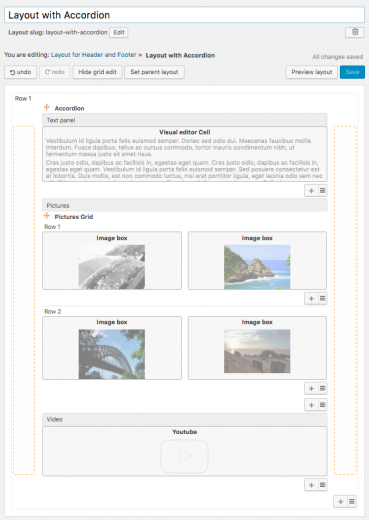Click the Accordion move handle icon
The height and width of the screenshot is (520, 369).
(x=47, y=107)
